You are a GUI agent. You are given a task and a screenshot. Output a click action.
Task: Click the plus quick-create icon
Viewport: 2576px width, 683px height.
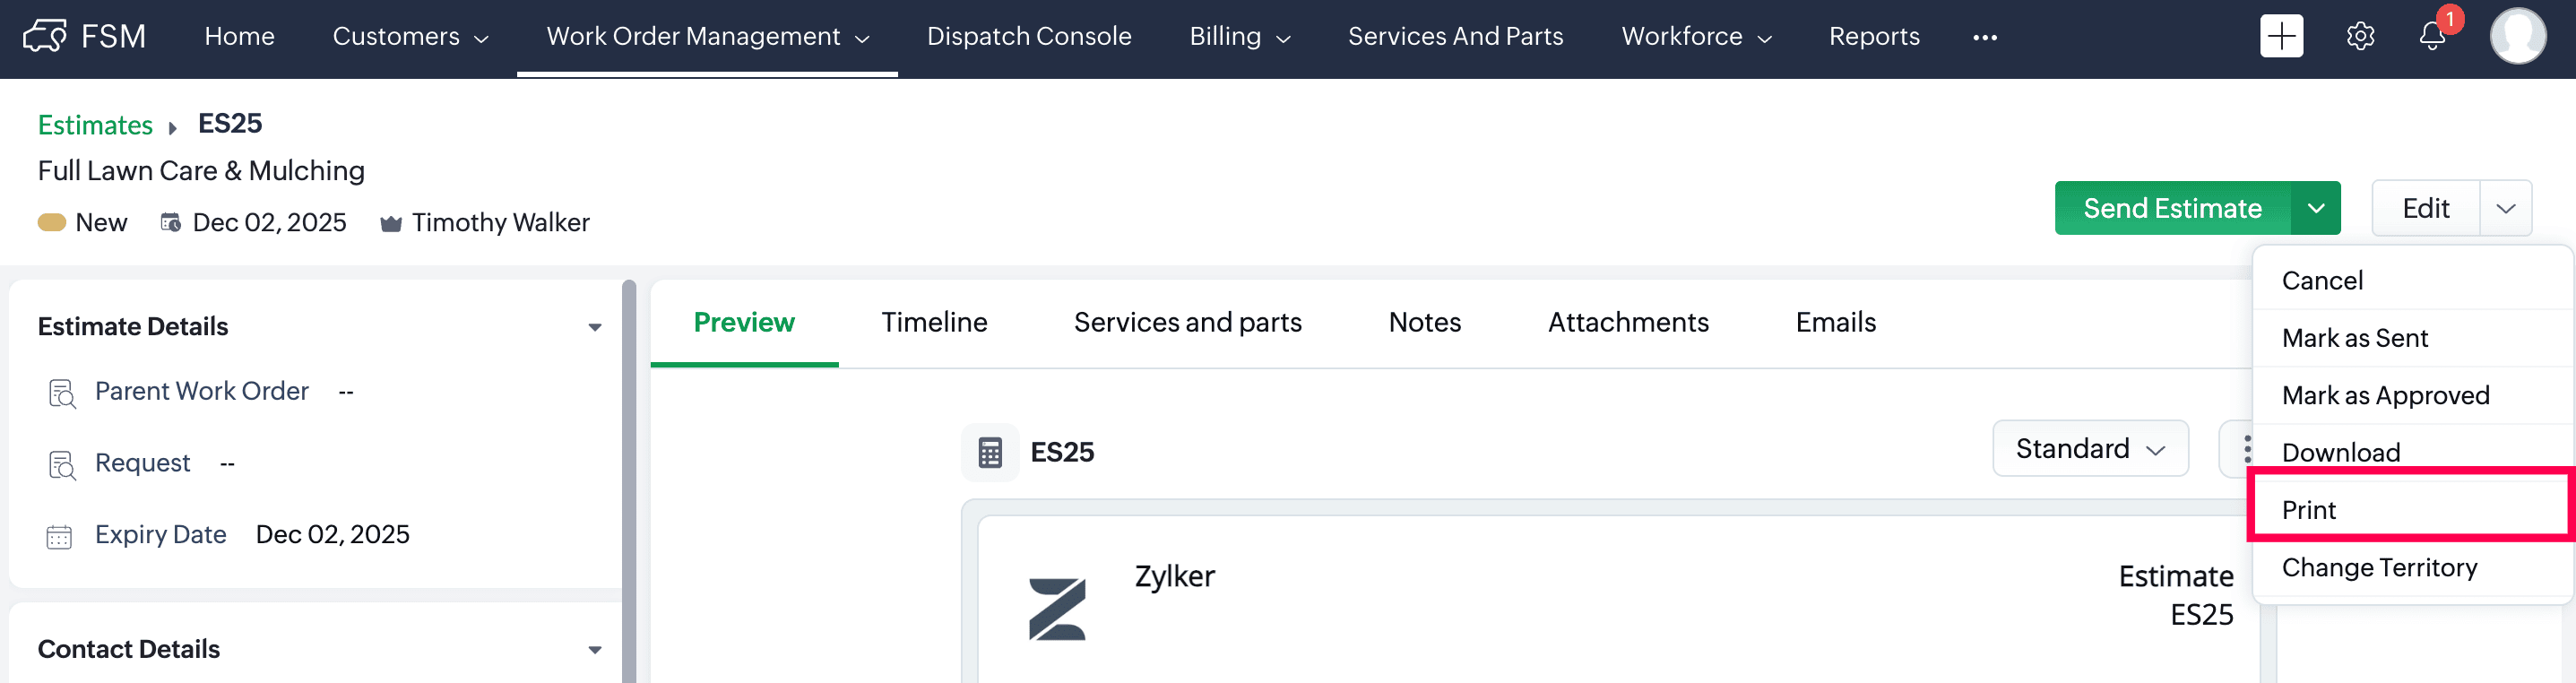click(2280, 36)
